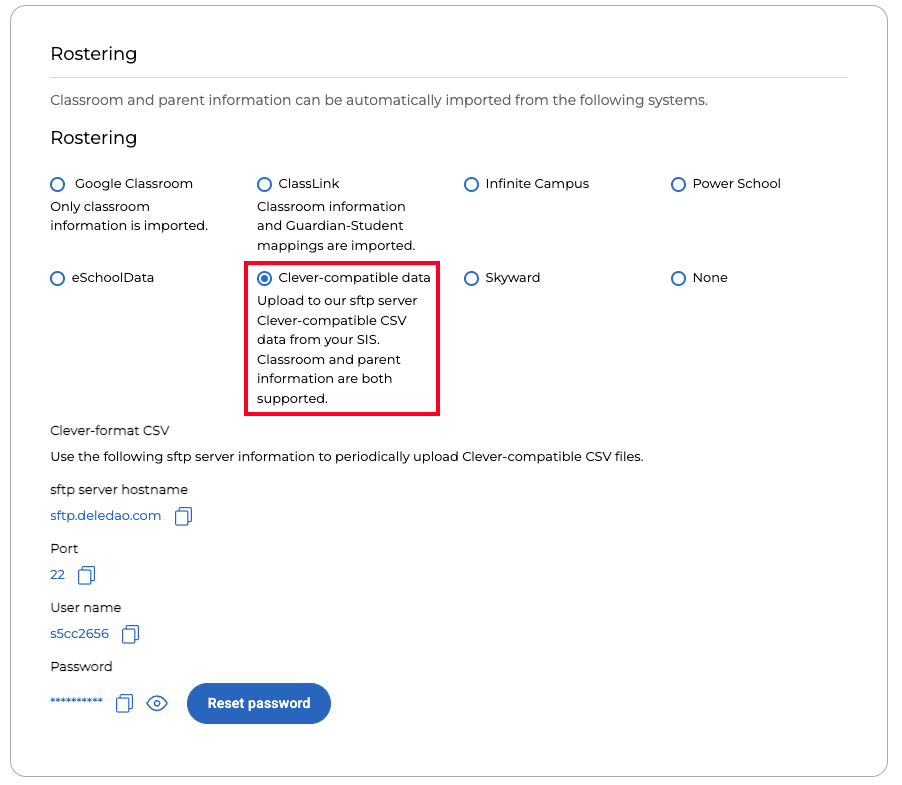The image size is (902, 785).
Task: Select Clever-compatible data radio button
Action: click(x=265, y=279)
